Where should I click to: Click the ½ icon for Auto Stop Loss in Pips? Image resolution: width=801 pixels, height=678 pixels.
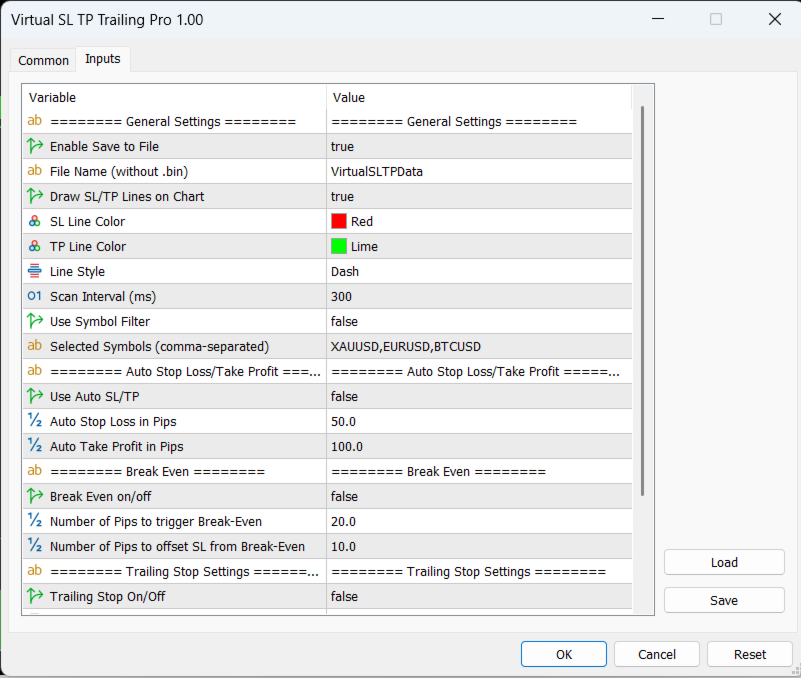[x=35, y=421]
